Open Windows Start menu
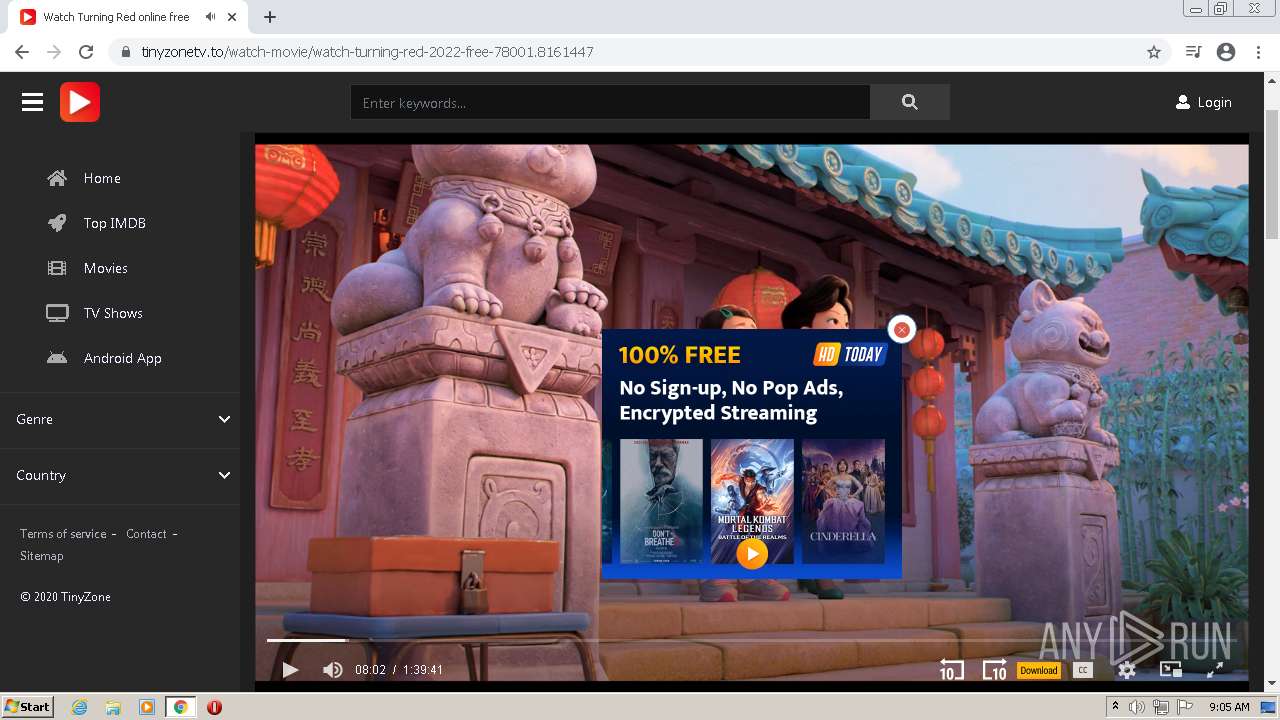 pos(28,707)
